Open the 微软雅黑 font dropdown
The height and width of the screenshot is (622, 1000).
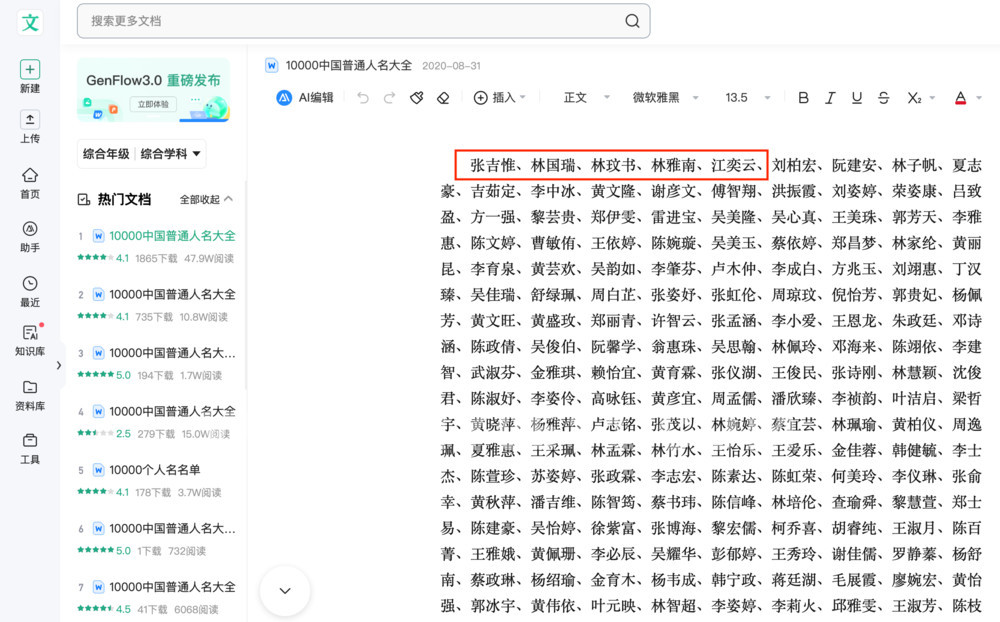click(x=664, y=98)
